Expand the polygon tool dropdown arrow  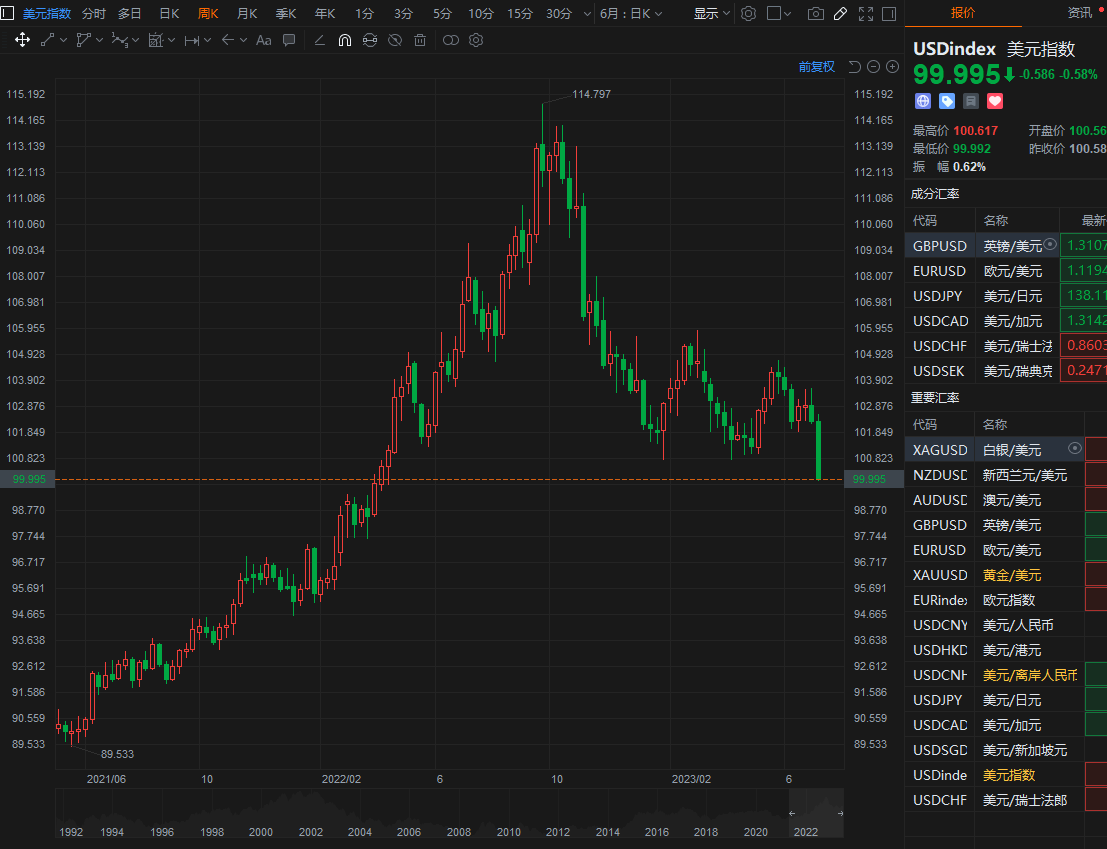tap(100, 40)
